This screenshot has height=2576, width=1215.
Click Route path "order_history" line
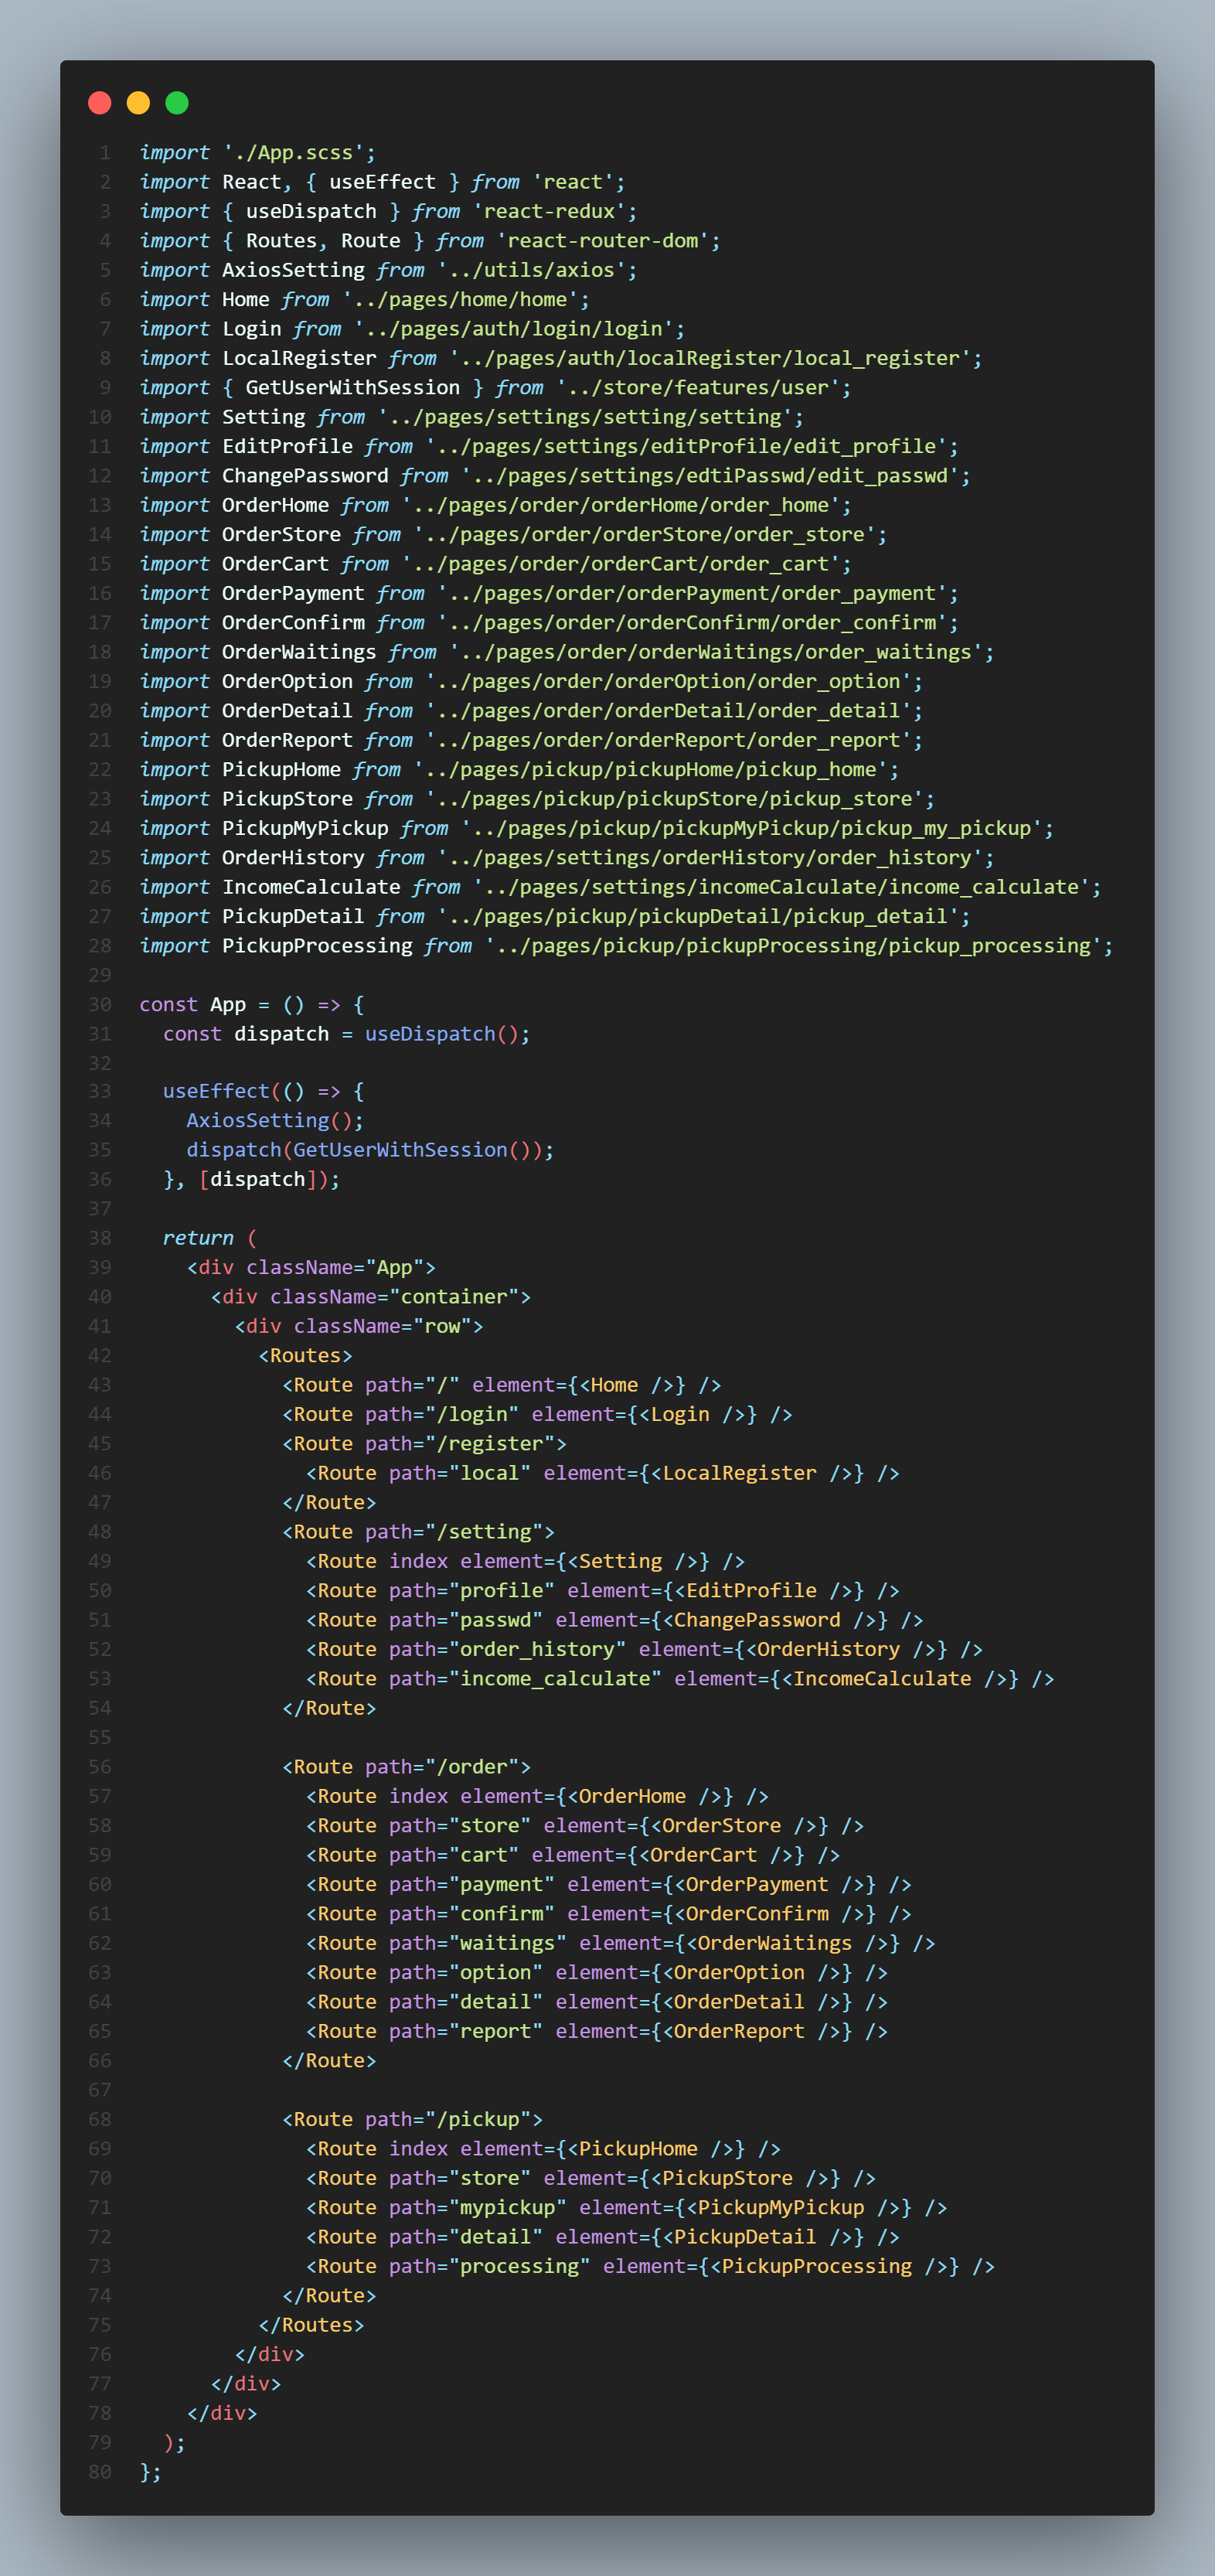click(645, 1650)
